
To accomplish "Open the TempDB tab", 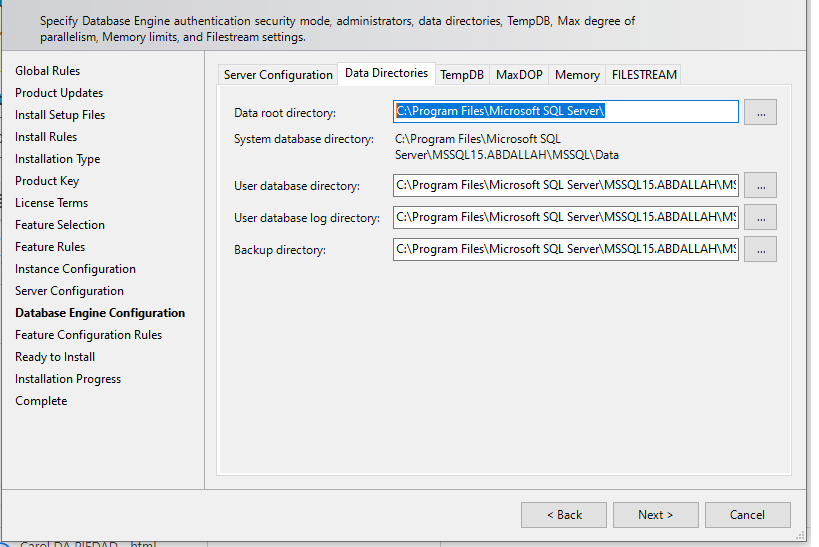I will 462,75.
